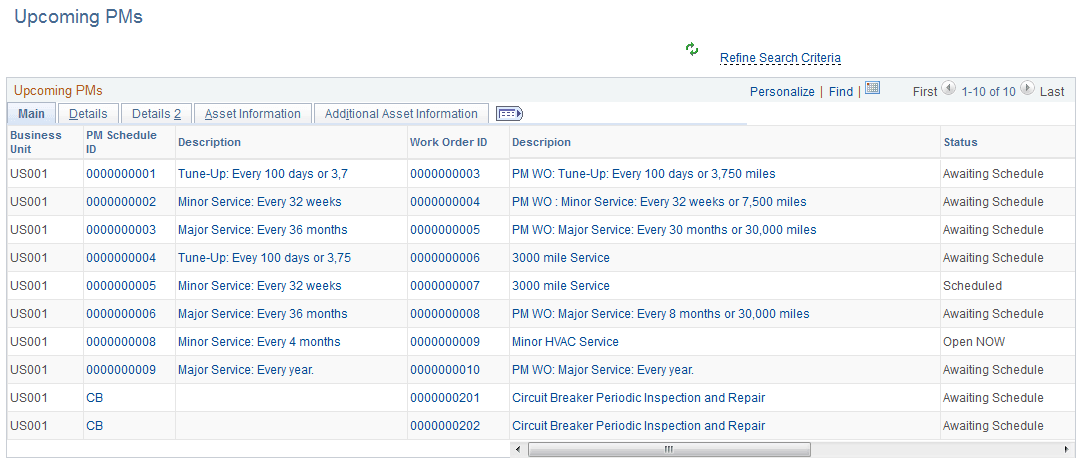The width and height of the screenshot is (1084, 466).
Task: Go to previous rows arrow icon
Action: coord(948,88)
